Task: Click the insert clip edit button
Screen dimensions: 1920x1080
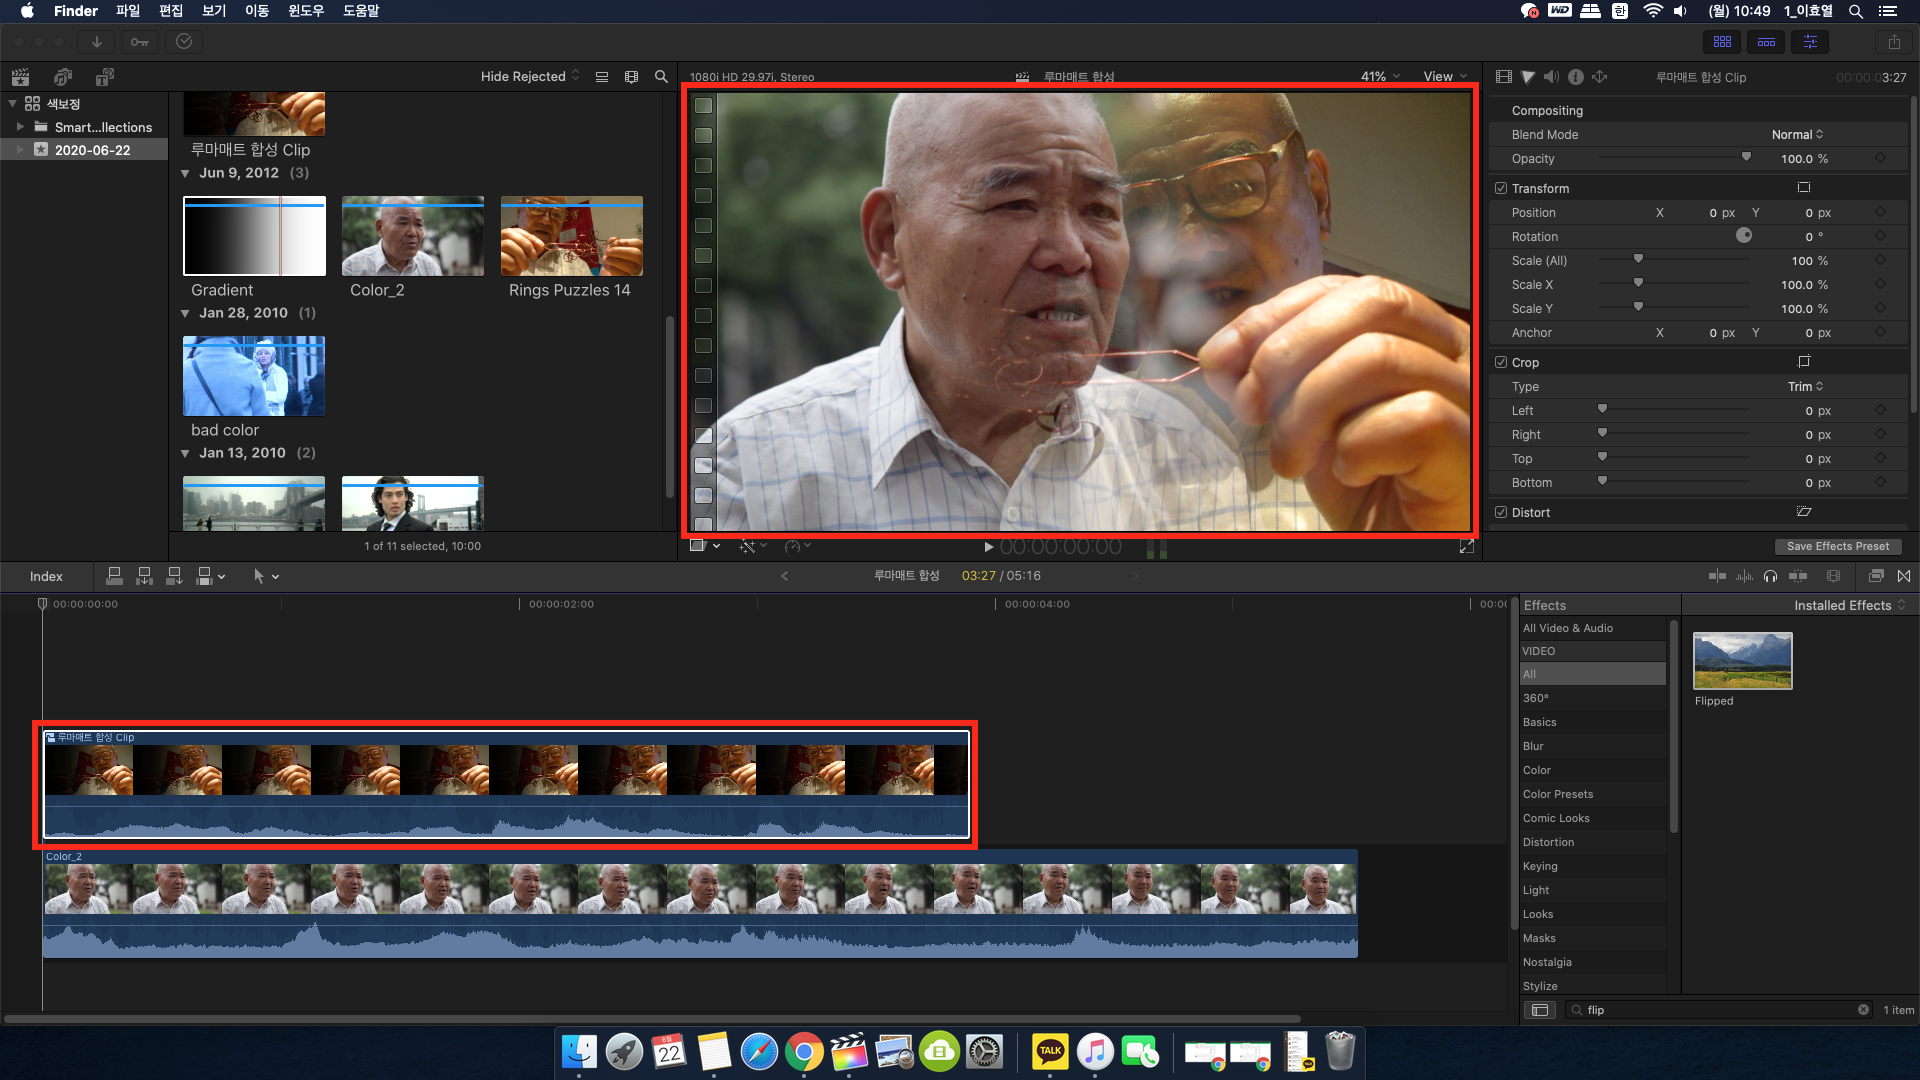Action: click(144, 576)
